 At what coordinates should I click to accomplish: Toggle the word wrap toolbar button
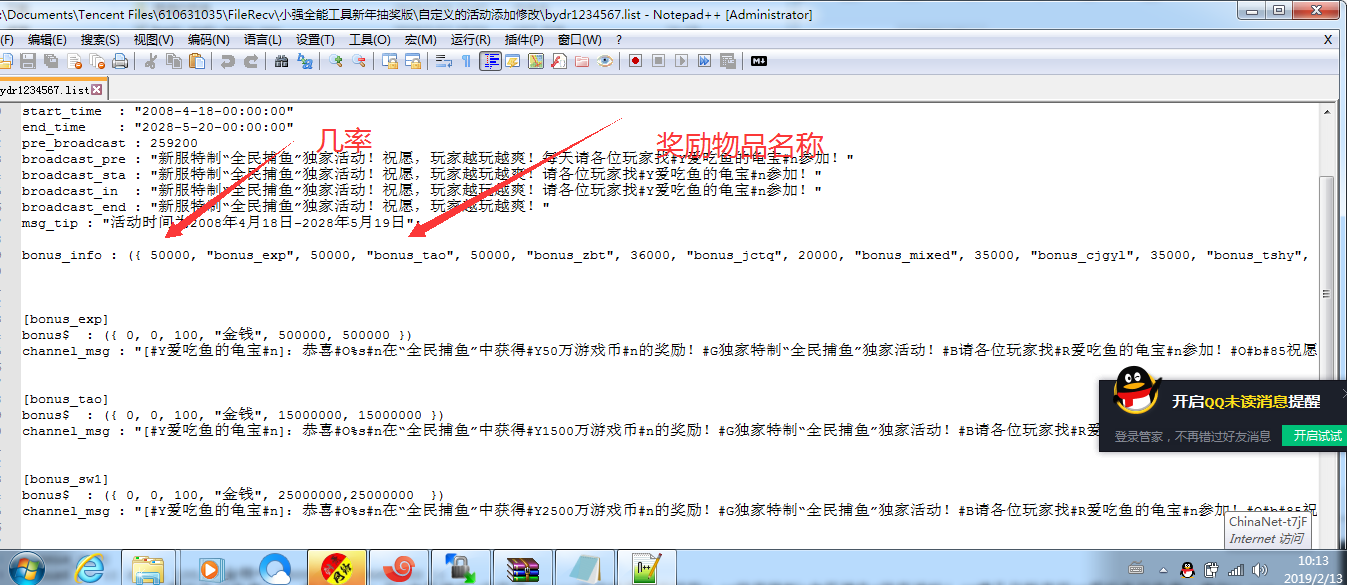click(444, 61)
